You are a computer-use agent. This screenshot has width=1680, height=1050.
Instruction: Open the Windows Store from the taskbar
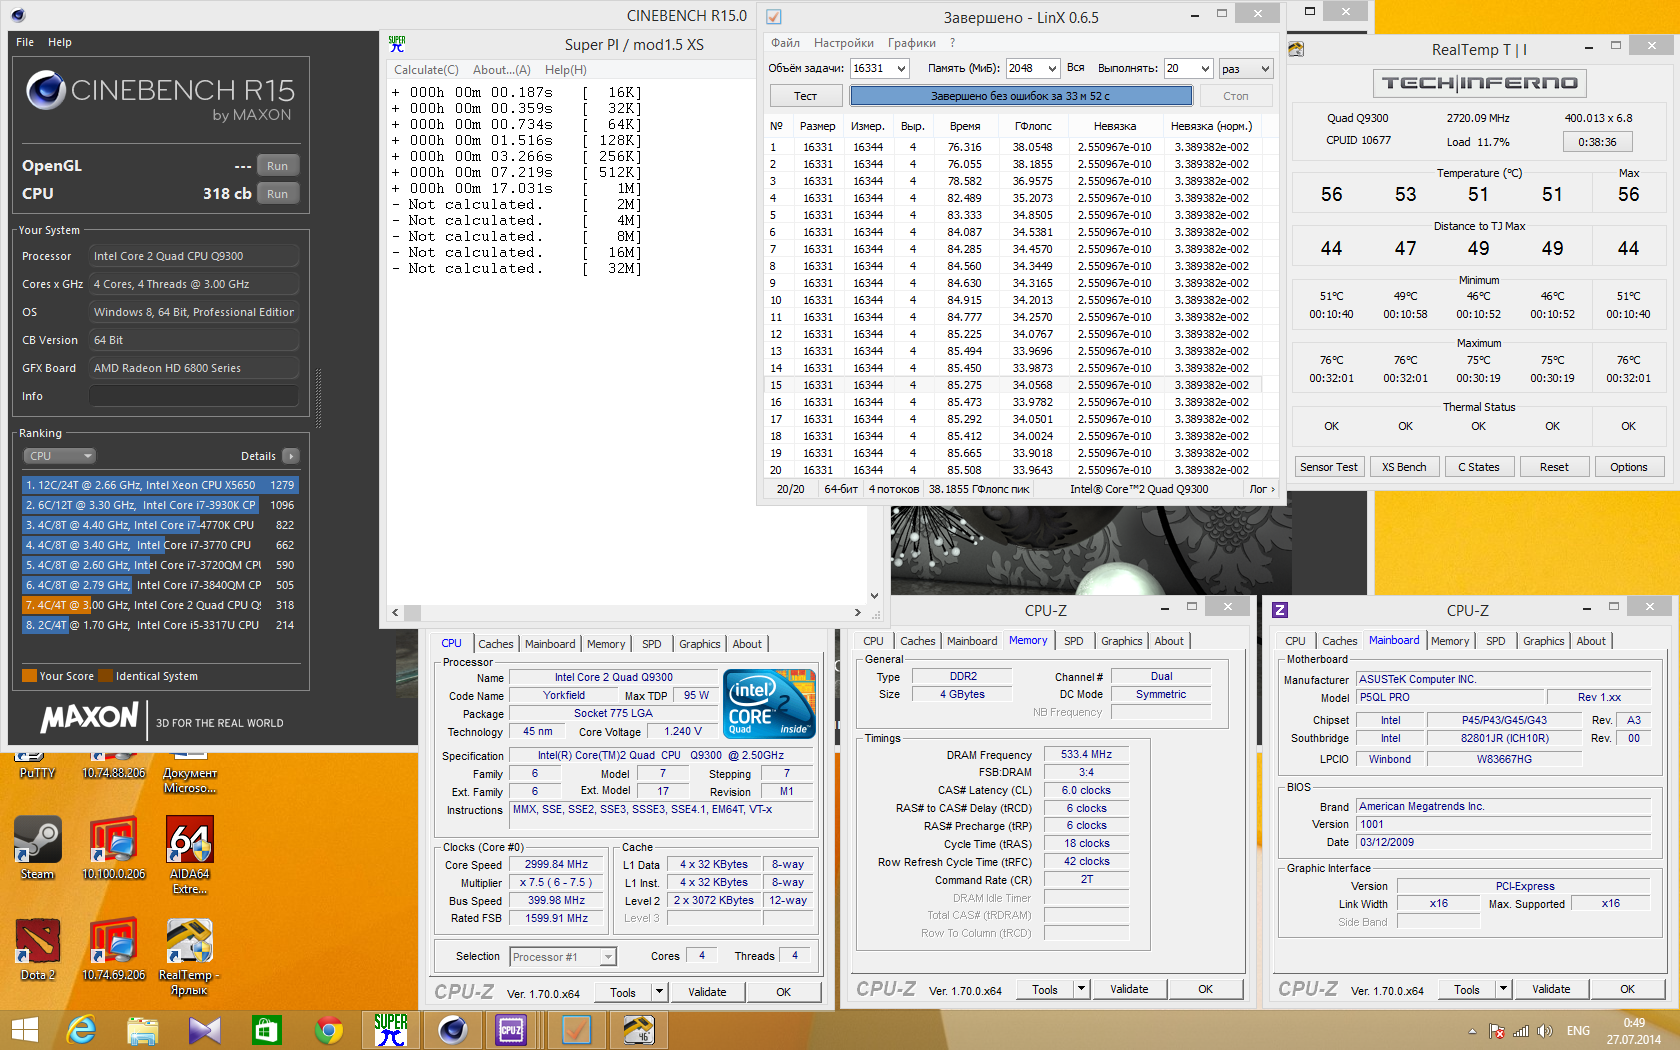click(266, 1029)
